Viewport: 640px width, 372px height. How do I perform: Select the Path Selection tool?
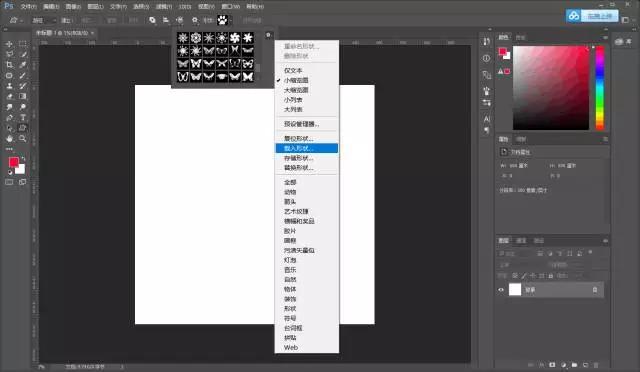point(9,129)
